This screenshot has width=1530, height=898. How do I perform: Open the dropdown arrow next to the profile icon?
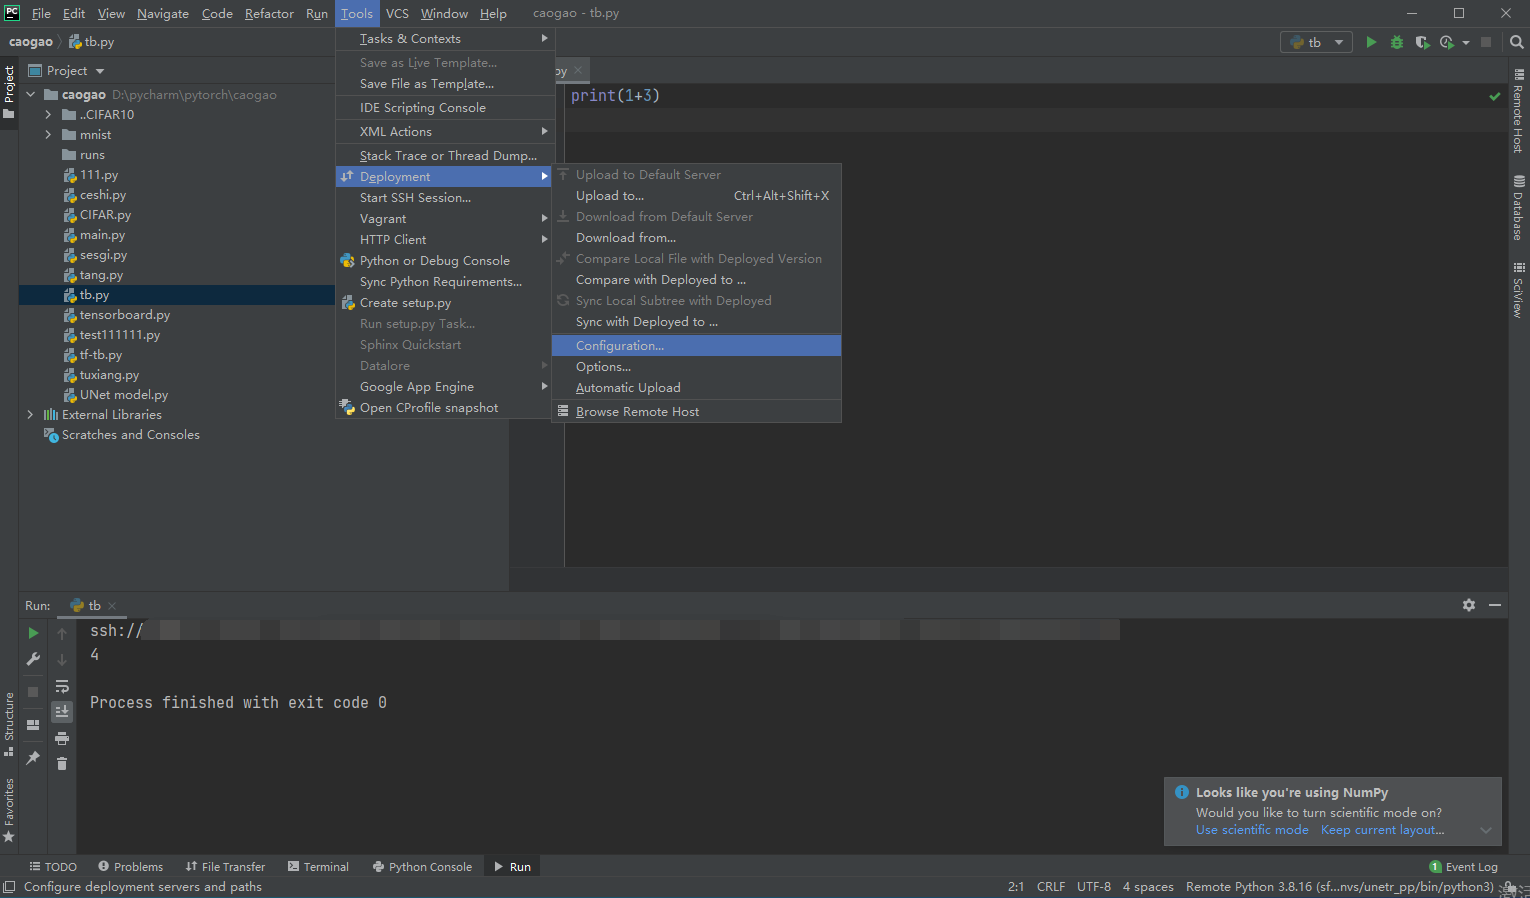point(1466,42)
